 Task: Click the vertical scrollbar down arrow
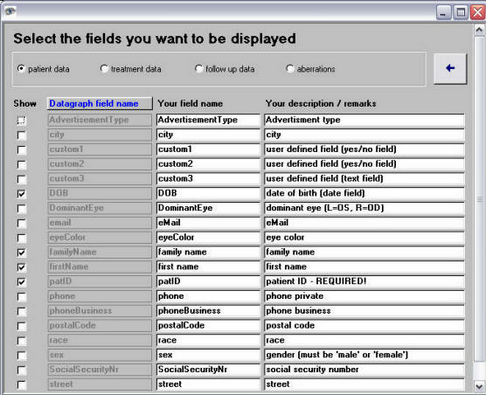[479, 387]
